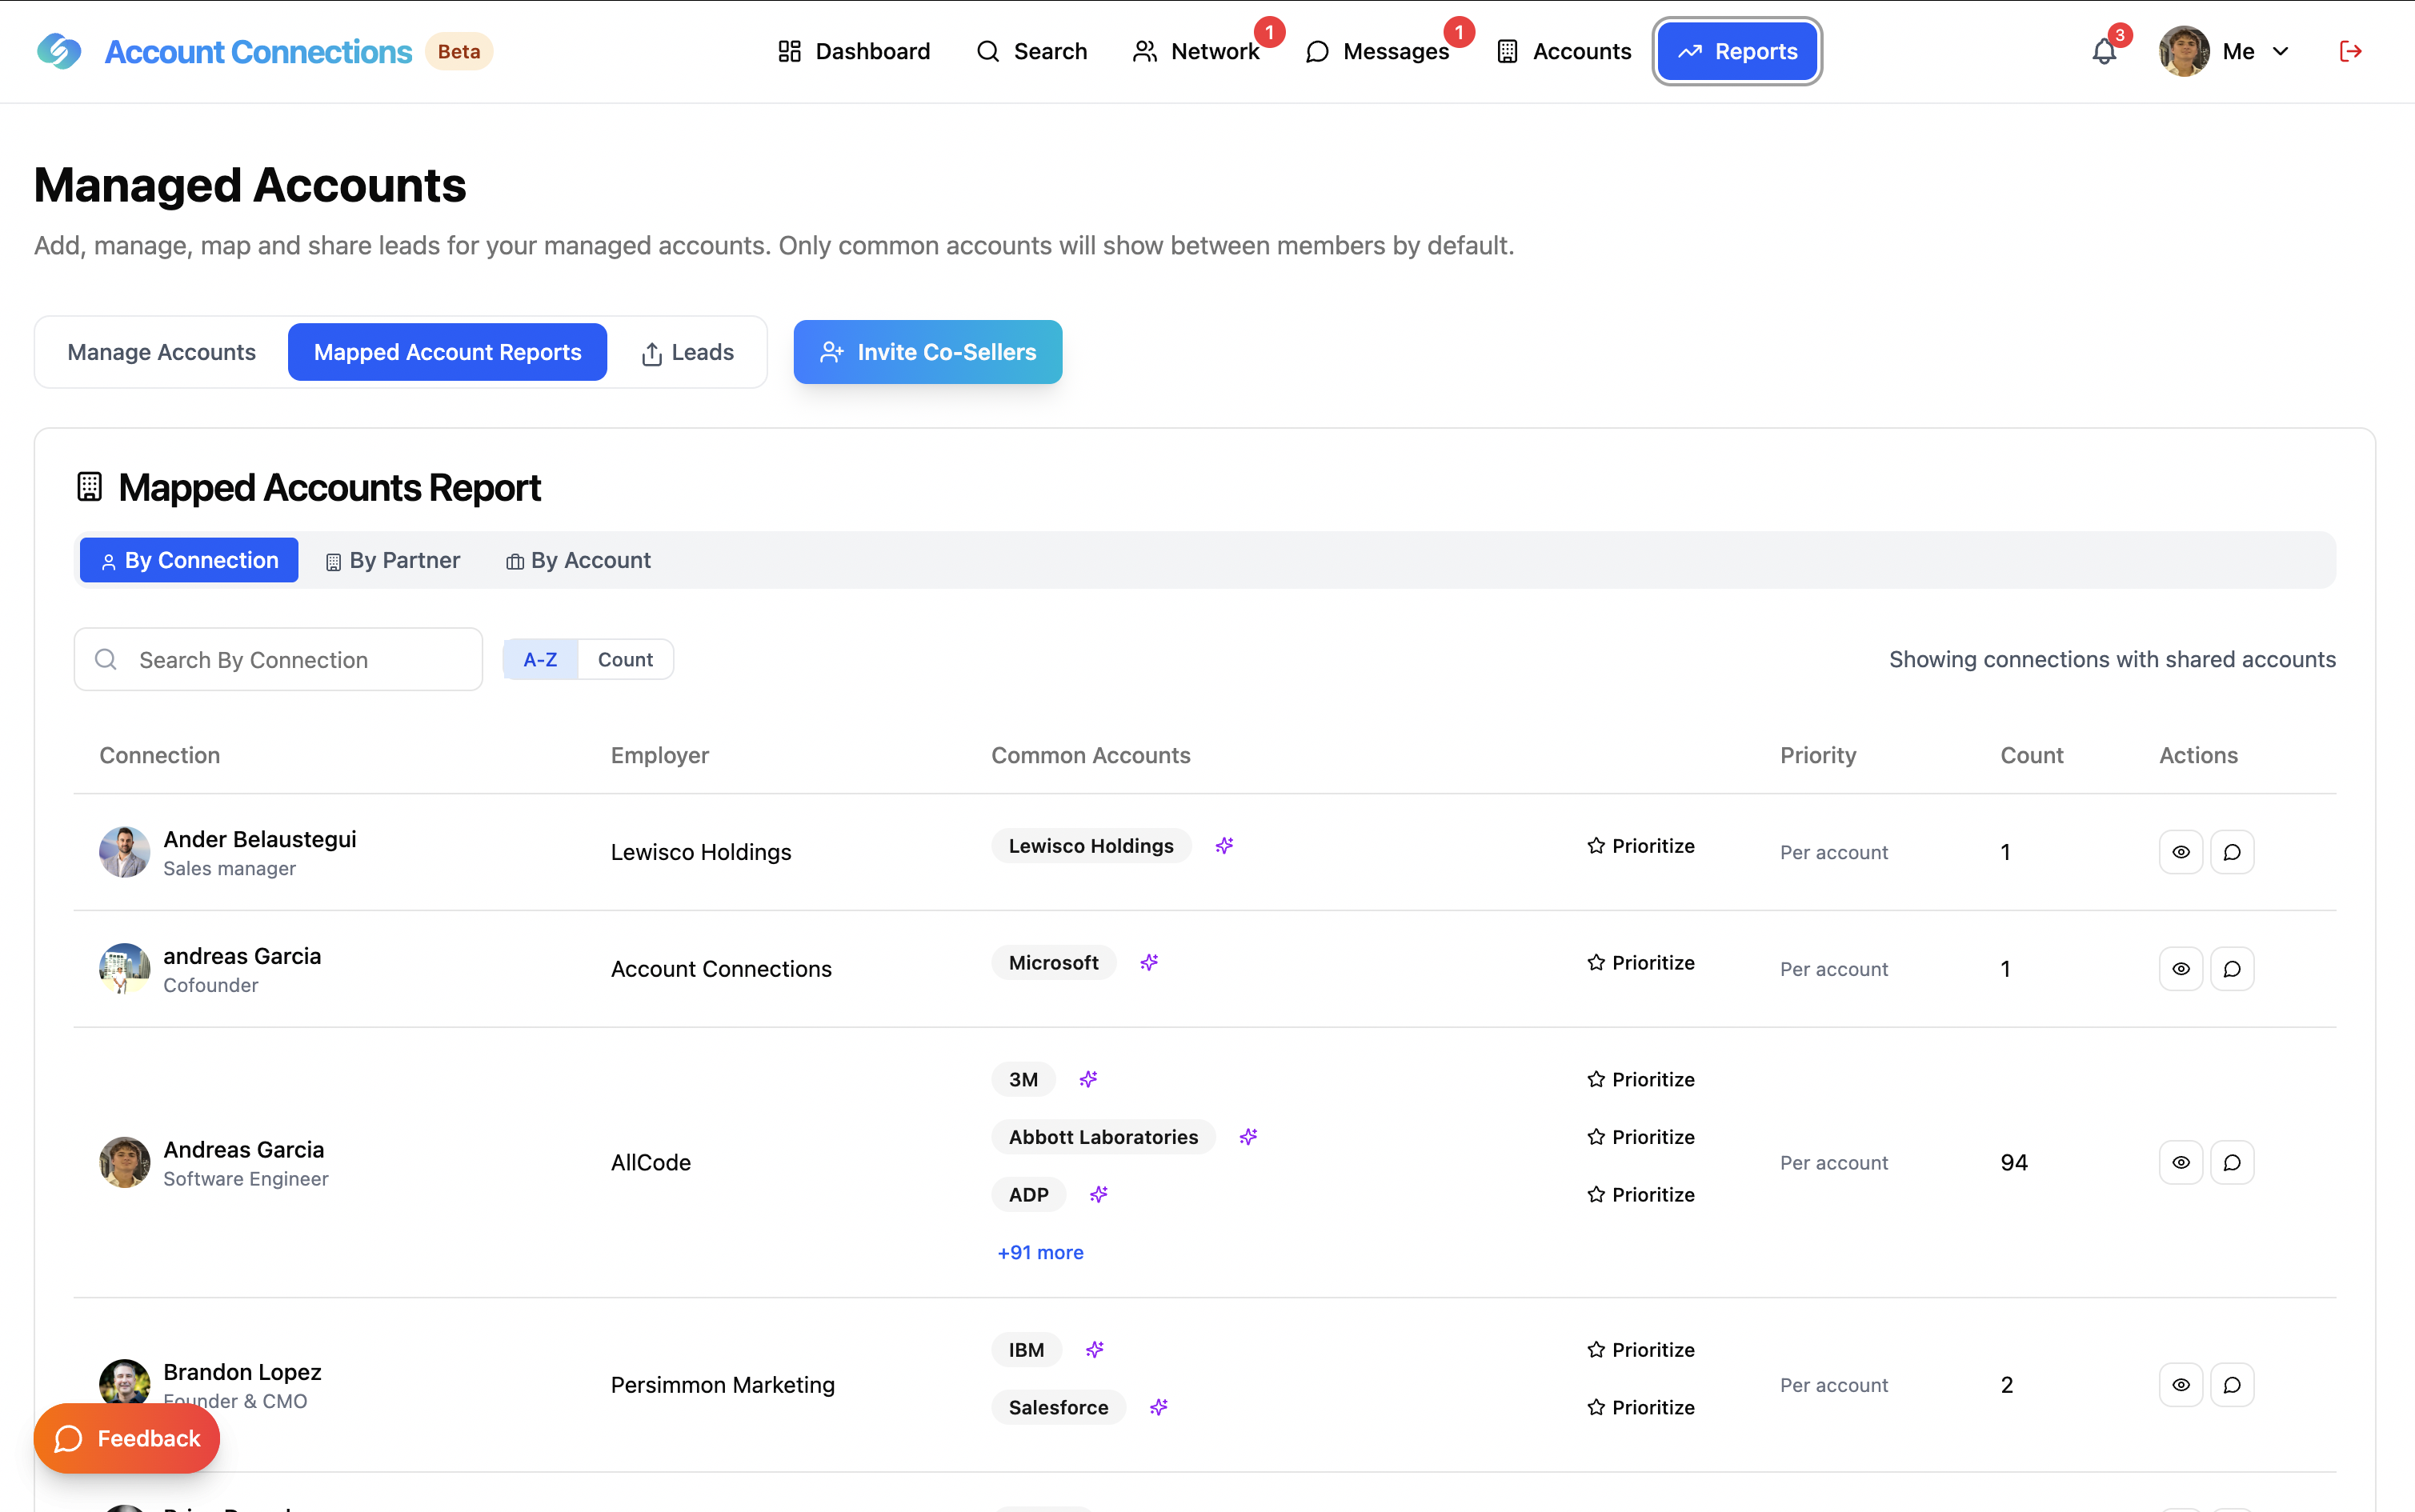The image size is (2415, 1512).
Task: Click Invite Co-Sellers button
Action: coord(927,352)
